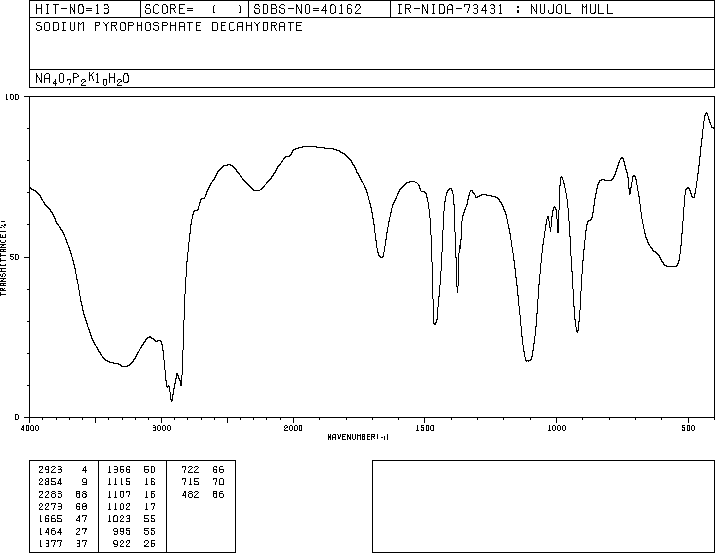Click the 50 transmittance axis label
715x553 pixels.
pos(15,257)
